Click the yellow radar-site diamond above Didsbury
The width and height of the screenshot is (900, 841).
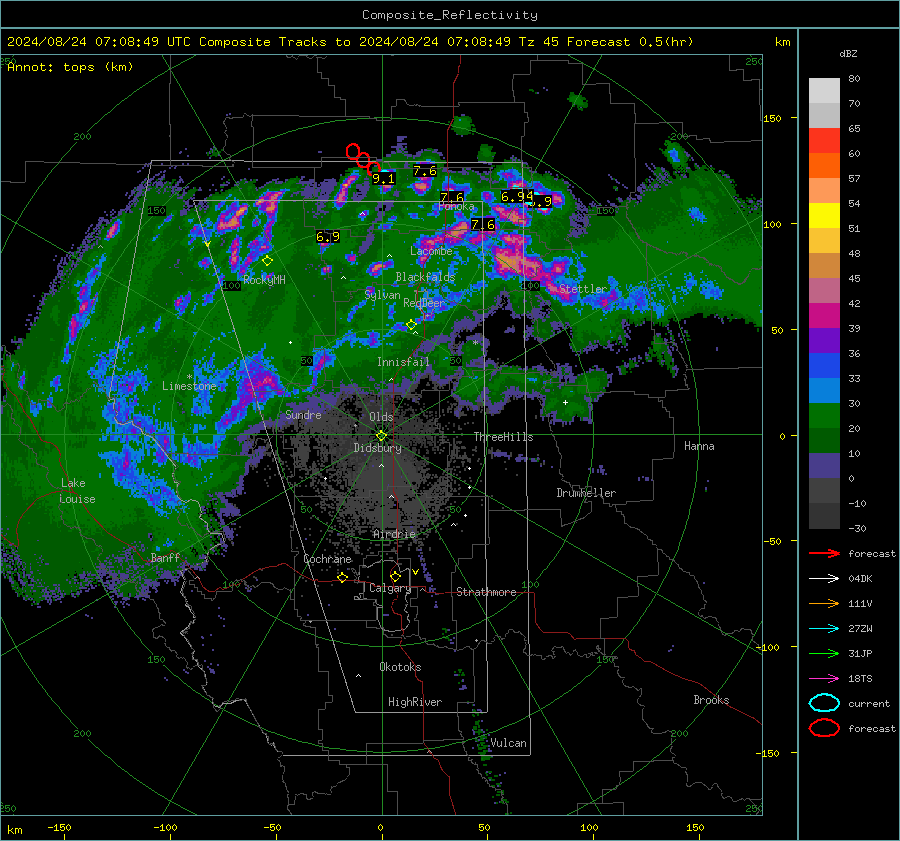click(381, 436)
